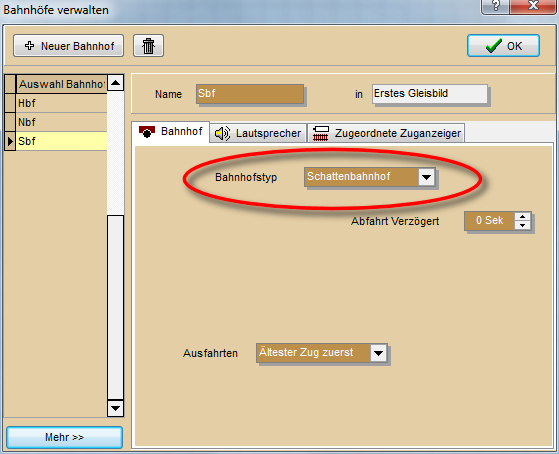Viewport: 559px width, 454px height.
Task: Click the row pointer arrow beside Sbf
Action: point(10,141)
